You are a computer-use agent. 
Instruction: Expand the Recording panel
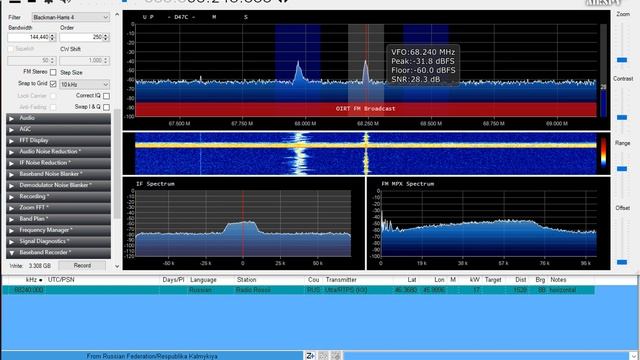(58, 196)
